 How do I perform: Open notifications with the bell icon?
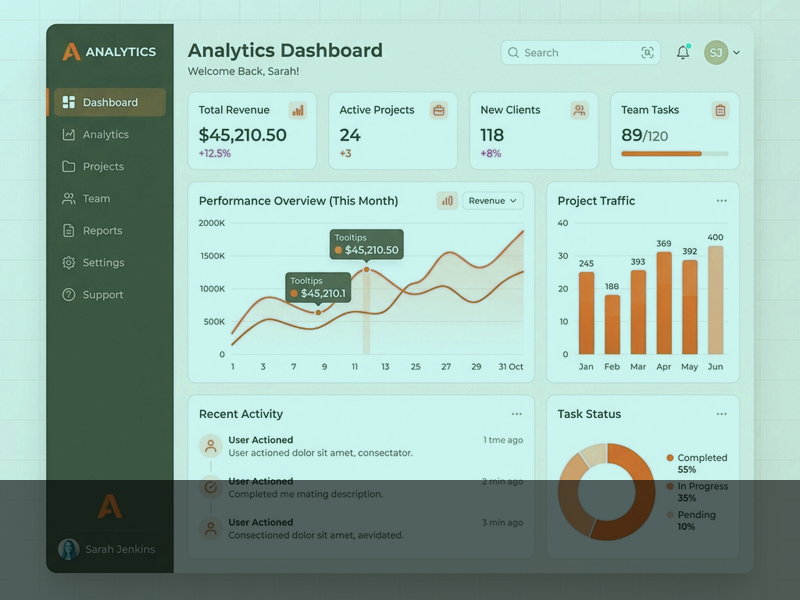tap(683, 52)
